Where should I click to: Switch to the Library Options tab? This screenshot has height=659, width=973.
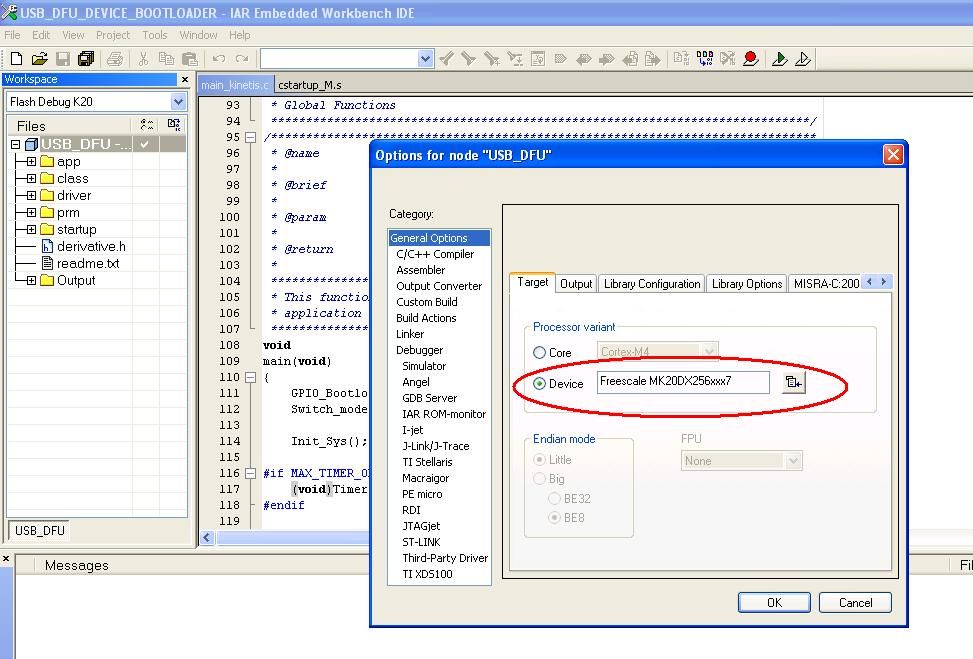[x=747, y=284]
